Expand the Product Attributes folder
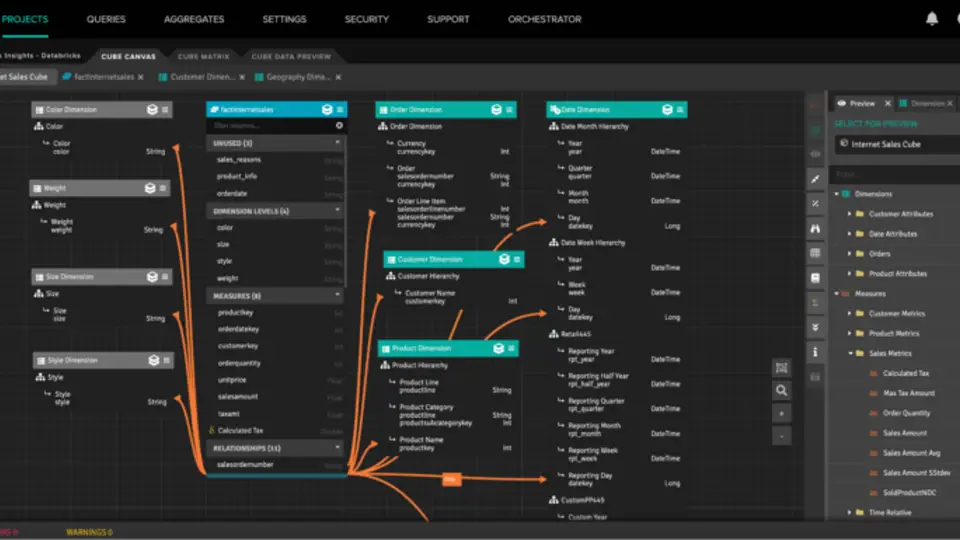 pos(849,274)
